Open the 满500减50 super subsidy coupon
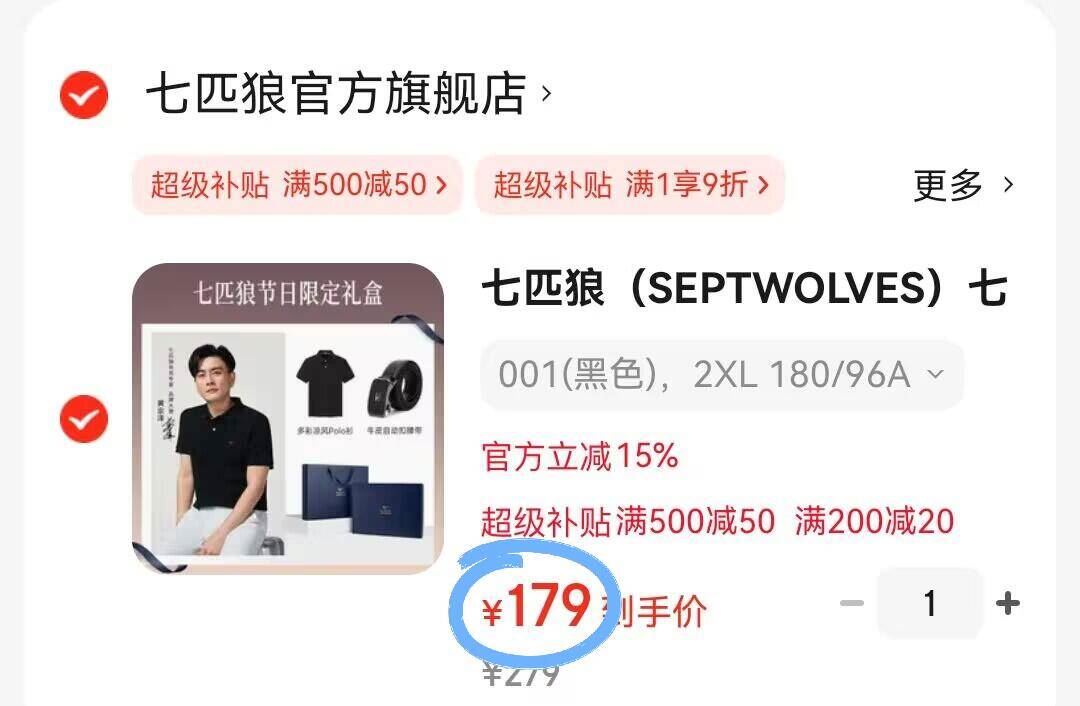The width and height of the screenshot is (1080, 706). 297,185
